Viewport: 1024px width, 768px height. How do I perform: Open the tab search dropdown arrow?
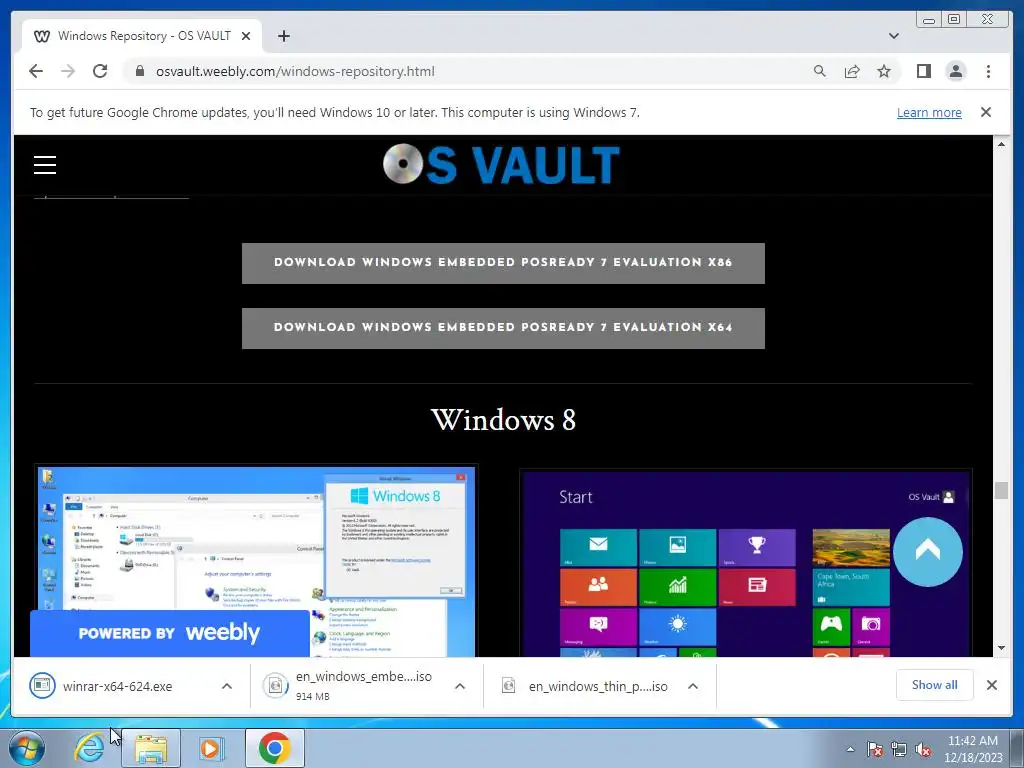coord(893,36)
